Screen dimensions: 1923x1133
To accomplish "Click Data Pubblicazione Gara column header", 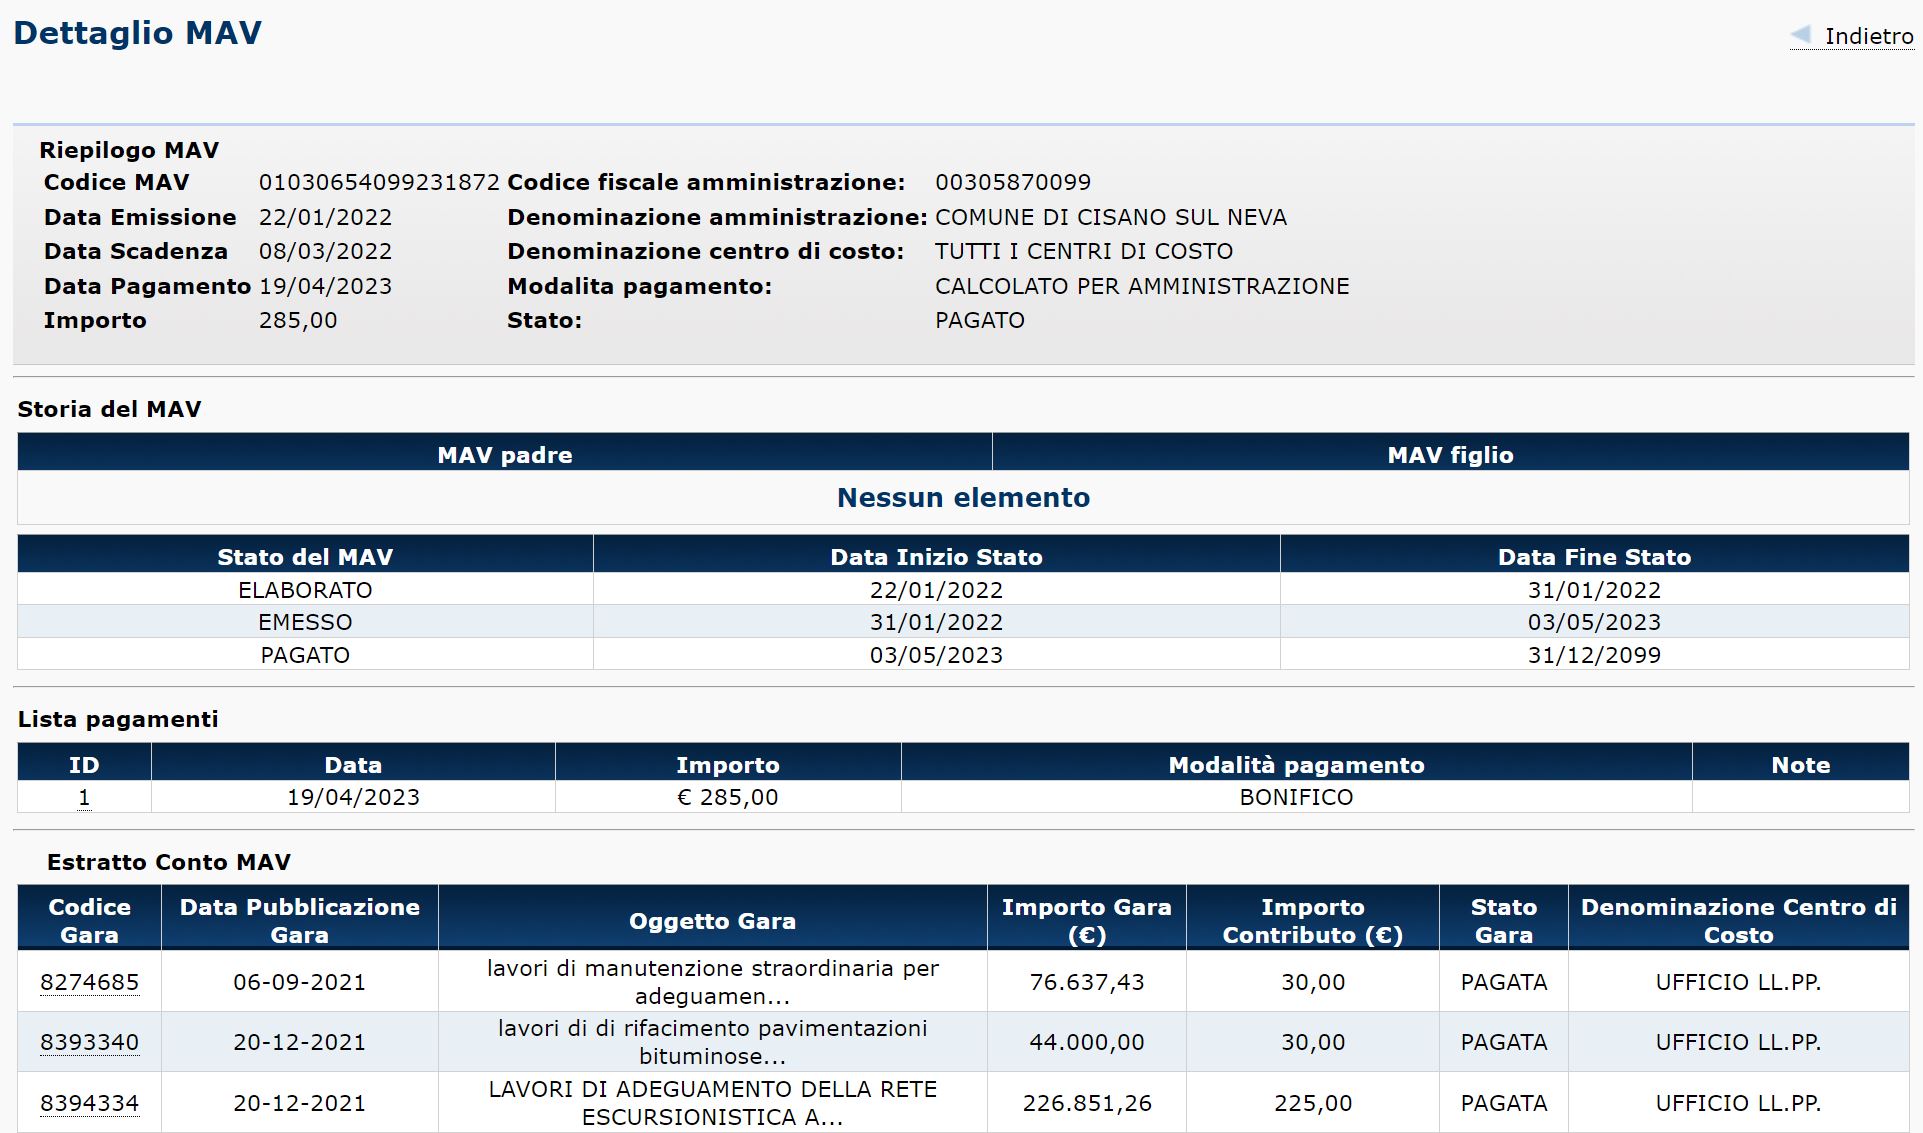I will [299, 921].
